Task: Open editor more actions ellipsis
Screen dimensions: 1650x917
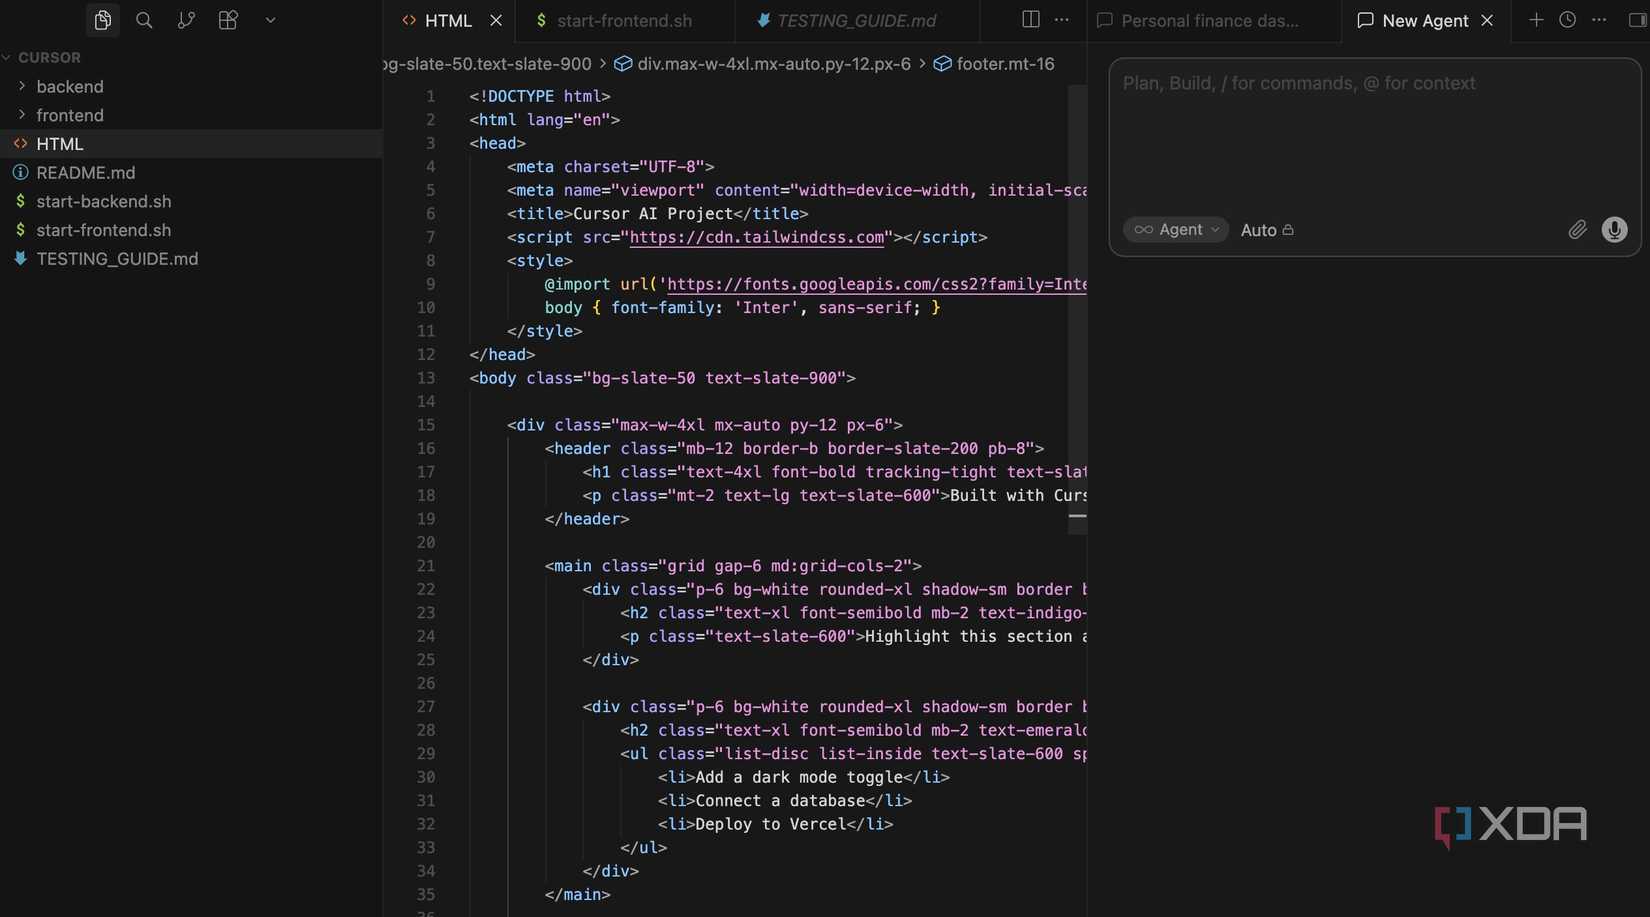Action: point(1062,20)
